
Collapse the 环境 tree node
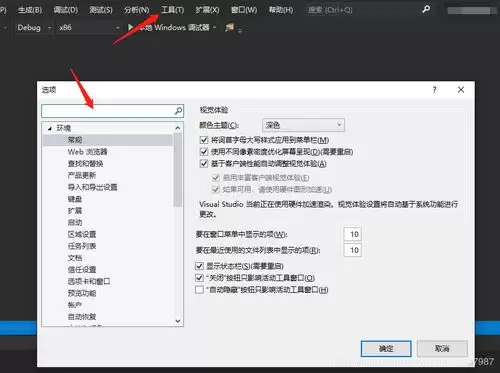50,128
